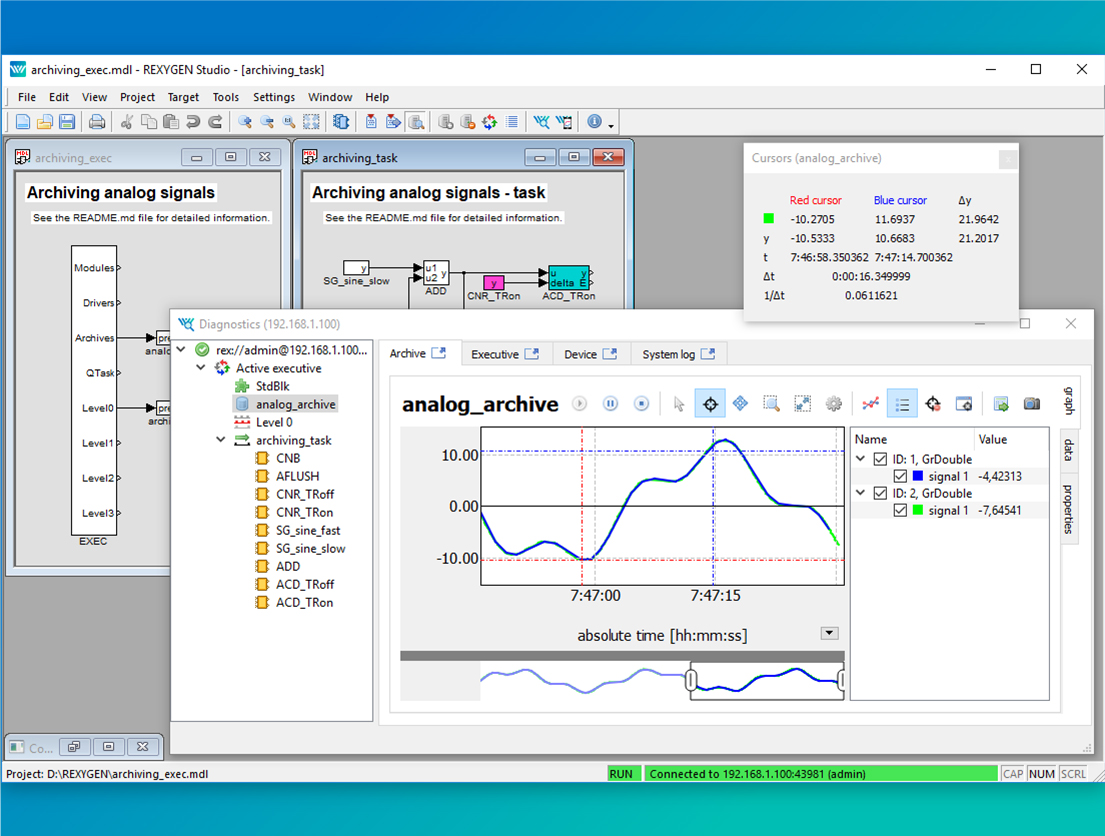Print the current diagram
Screen dimensions: 1105x836
point(97,122)
